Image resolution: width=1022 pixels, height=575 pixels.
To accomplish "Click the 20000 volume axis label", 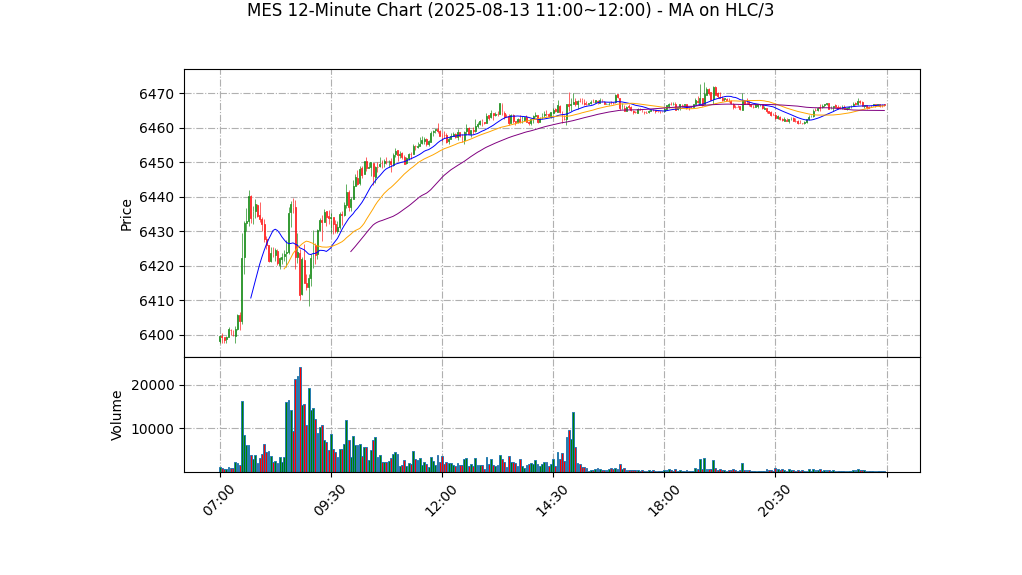I will click(153, 385).
